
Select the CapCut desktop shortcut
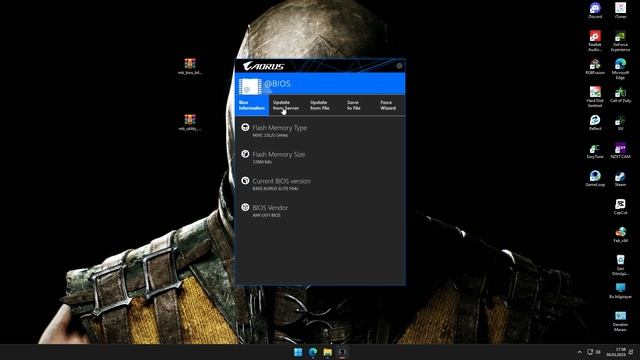tap(620, 207)
